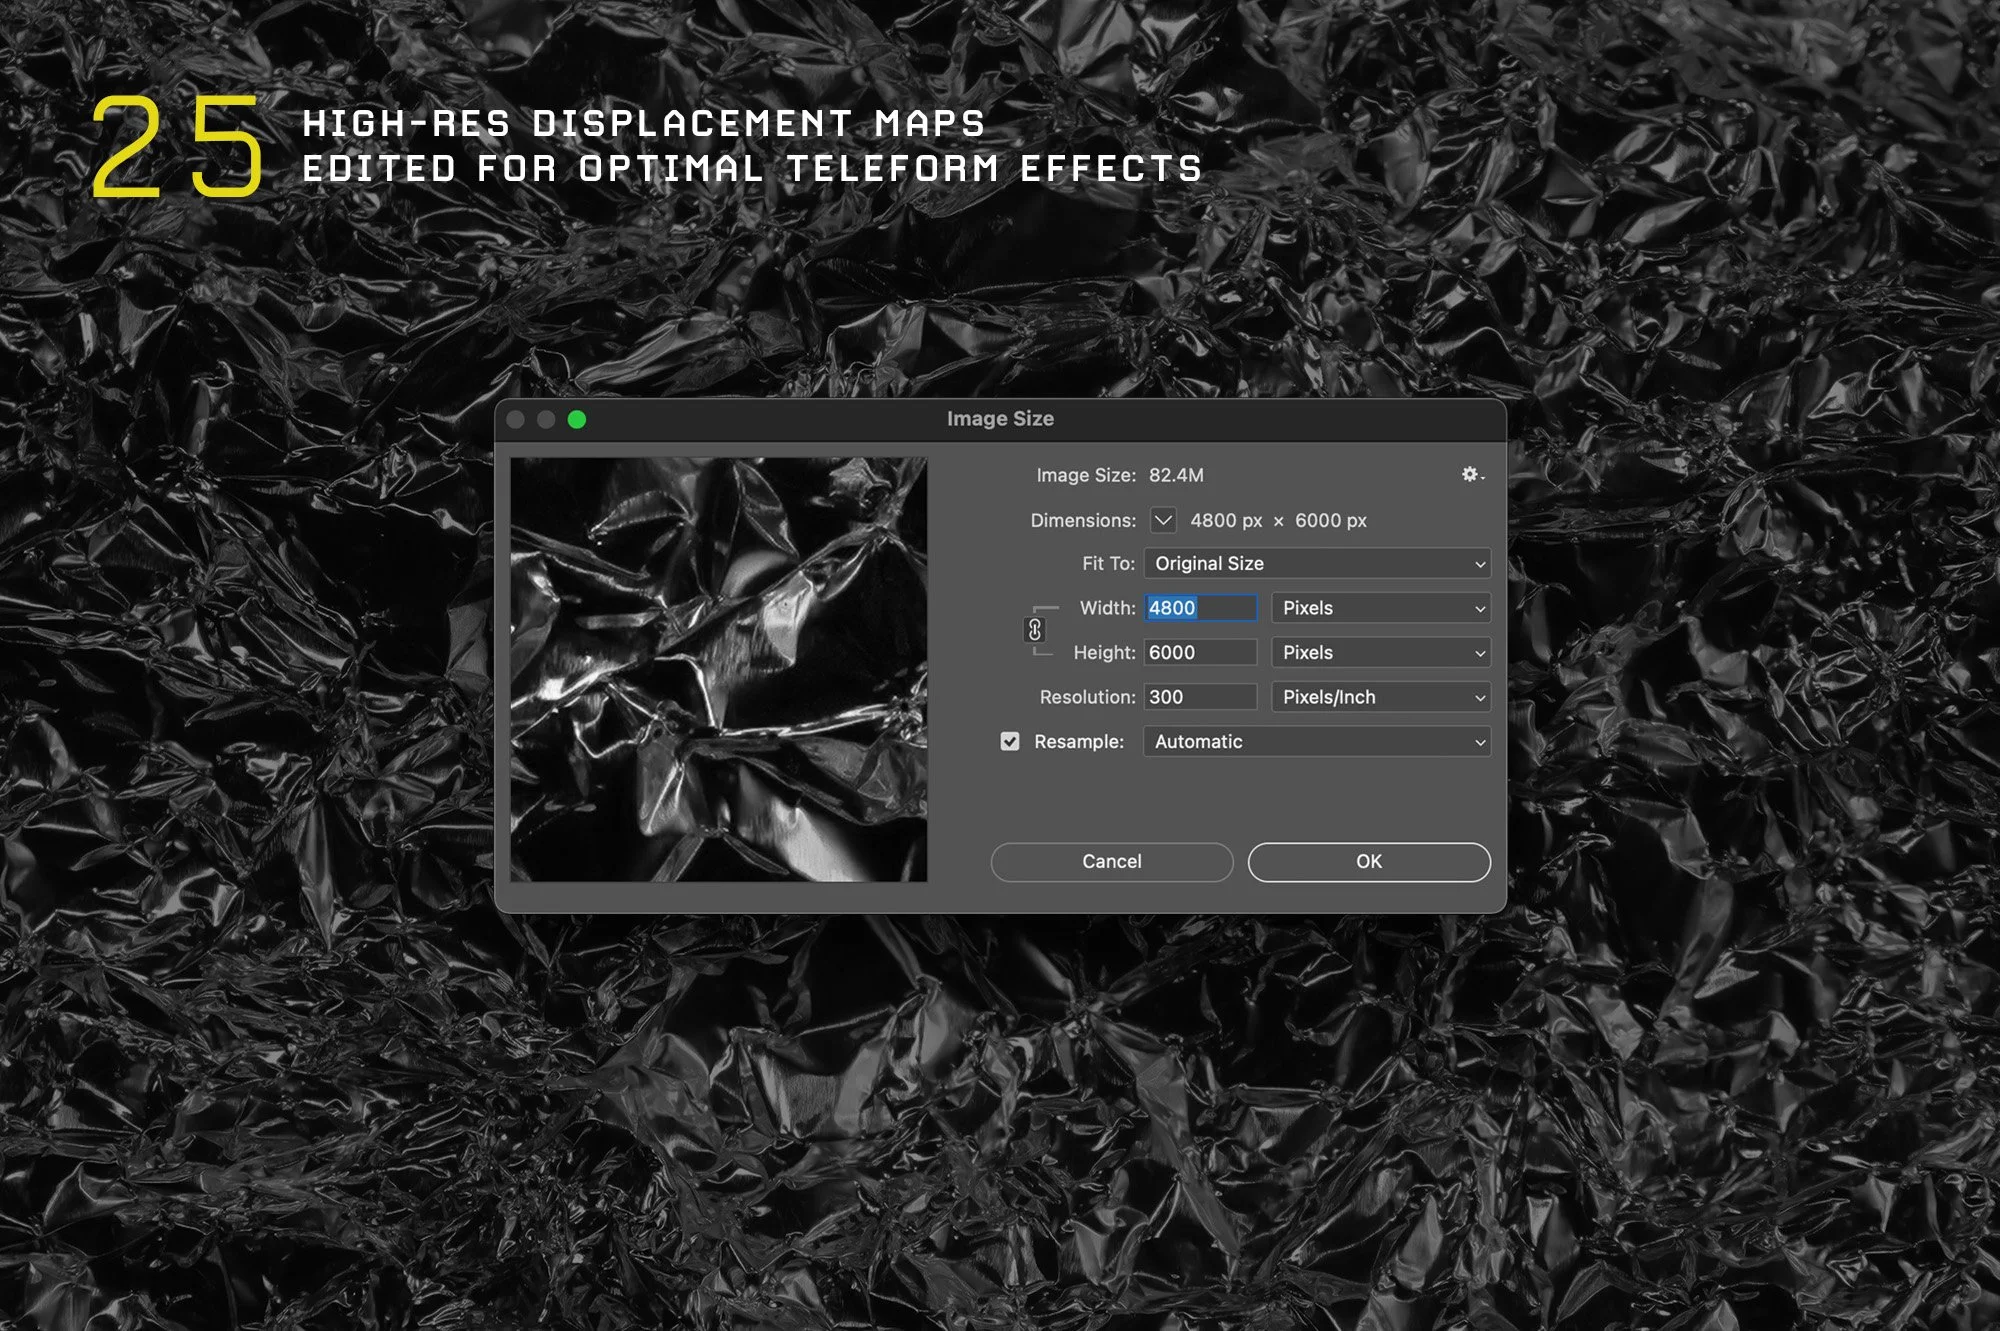Click the minimize window button

click(x=546, y=420)
